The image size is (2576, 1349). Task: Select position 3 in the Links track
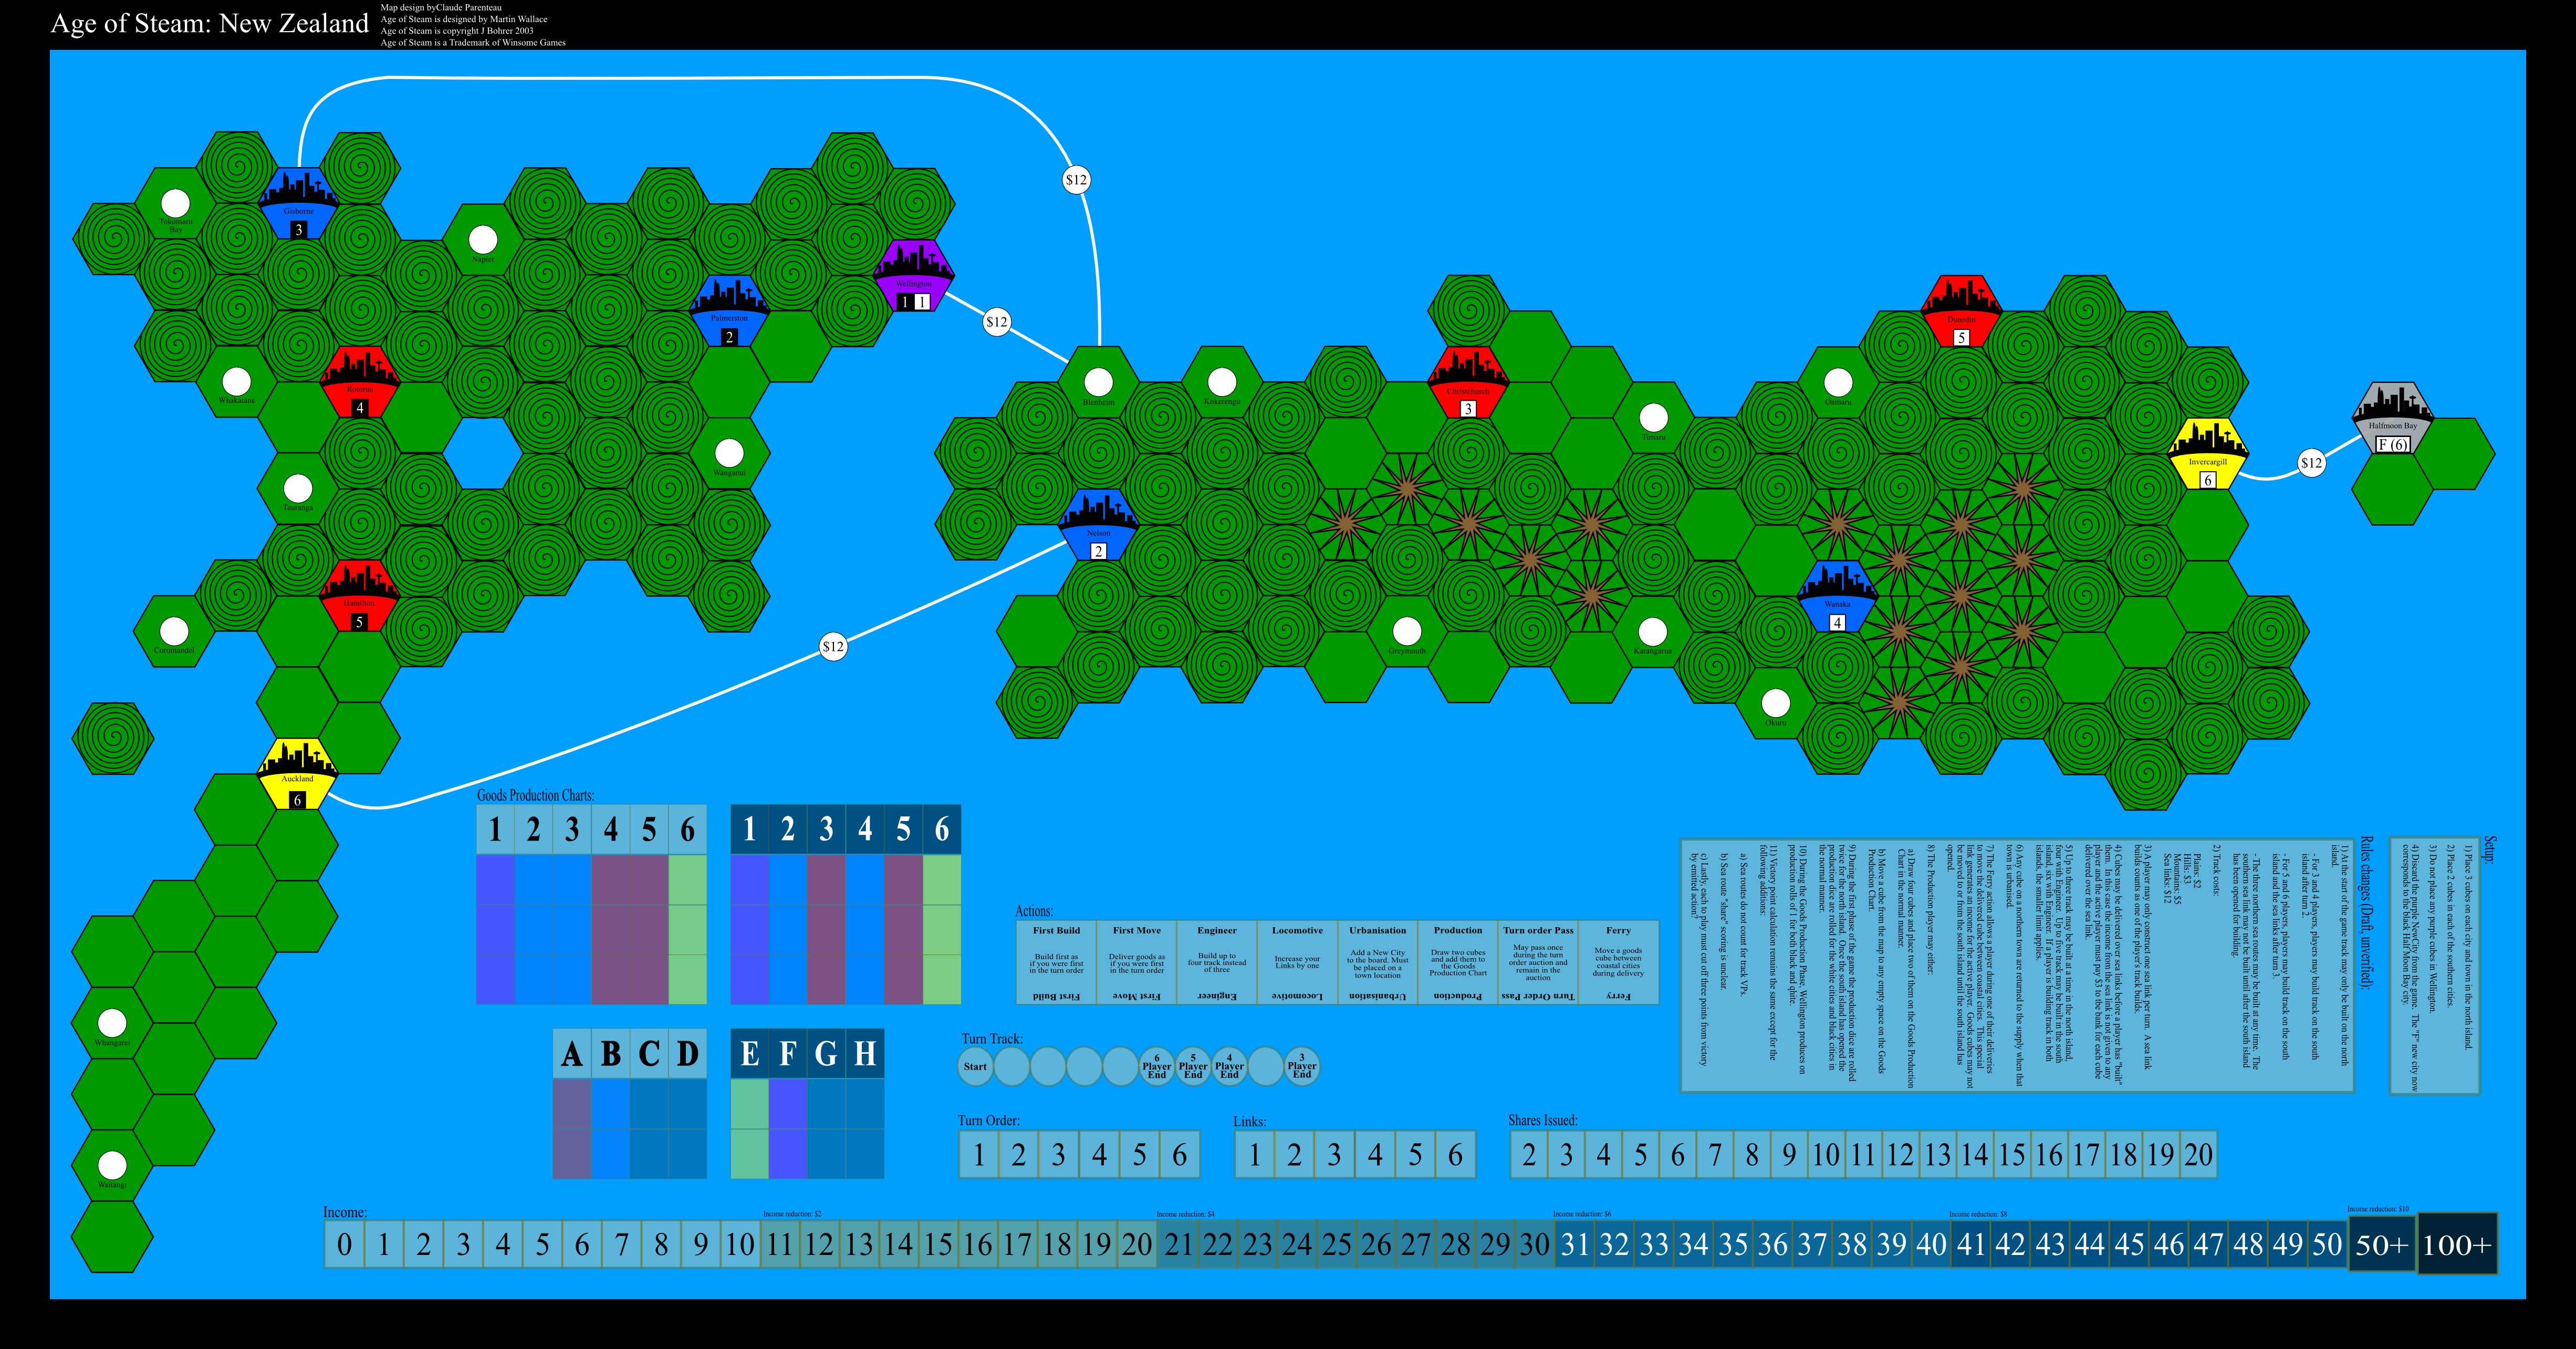coord(1334,1155)
